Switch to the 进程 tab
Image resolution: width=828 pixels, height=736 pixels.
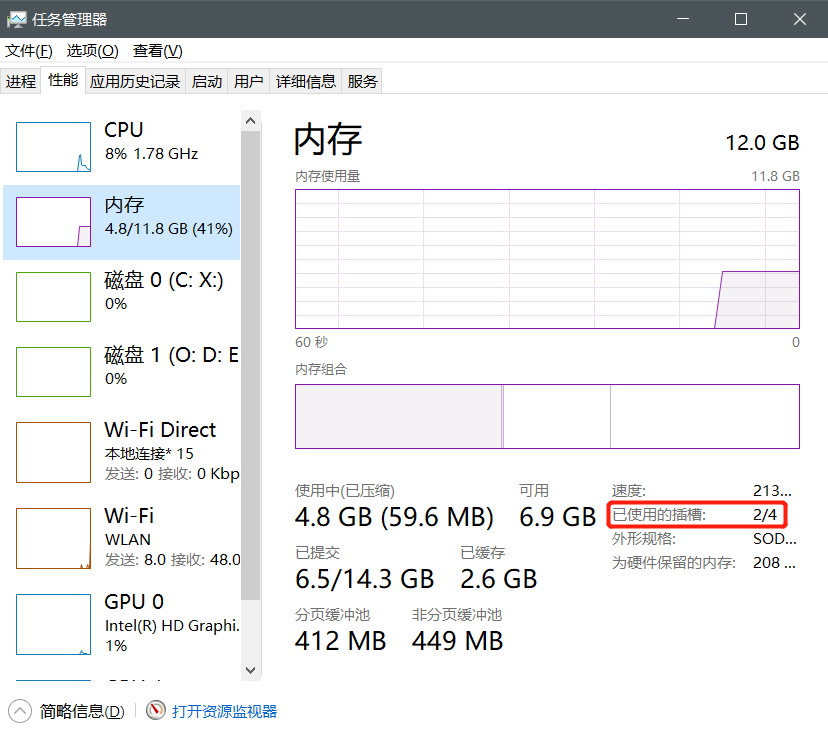[x=21, y=81]
